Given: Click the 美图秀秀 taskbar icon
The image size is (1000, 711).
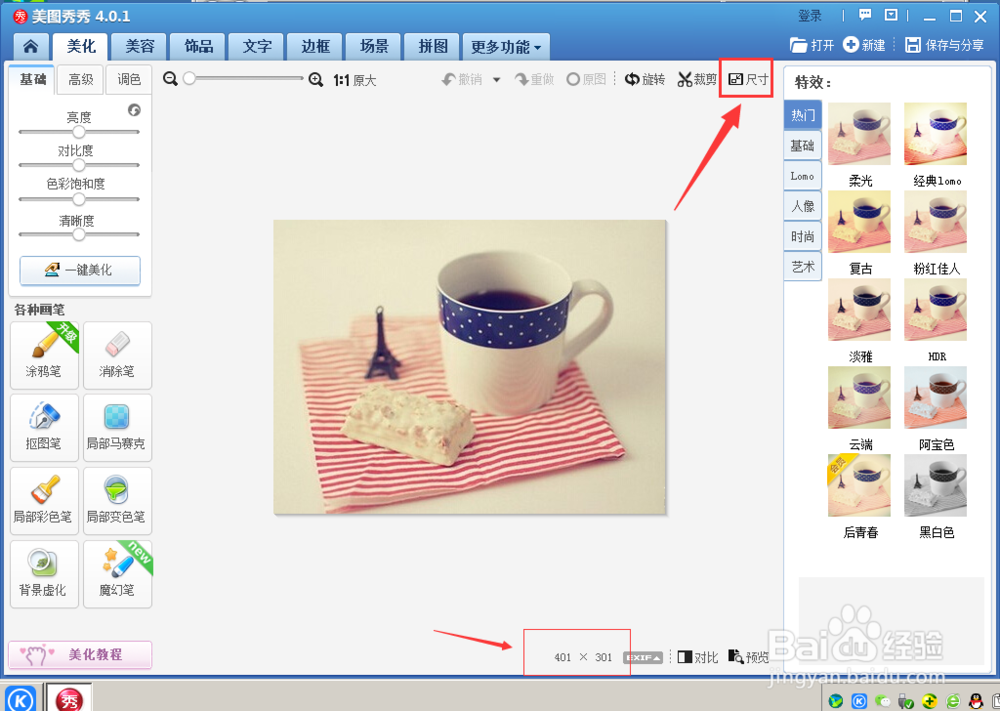Looking at the screenshot, I should tap(69, 699).
